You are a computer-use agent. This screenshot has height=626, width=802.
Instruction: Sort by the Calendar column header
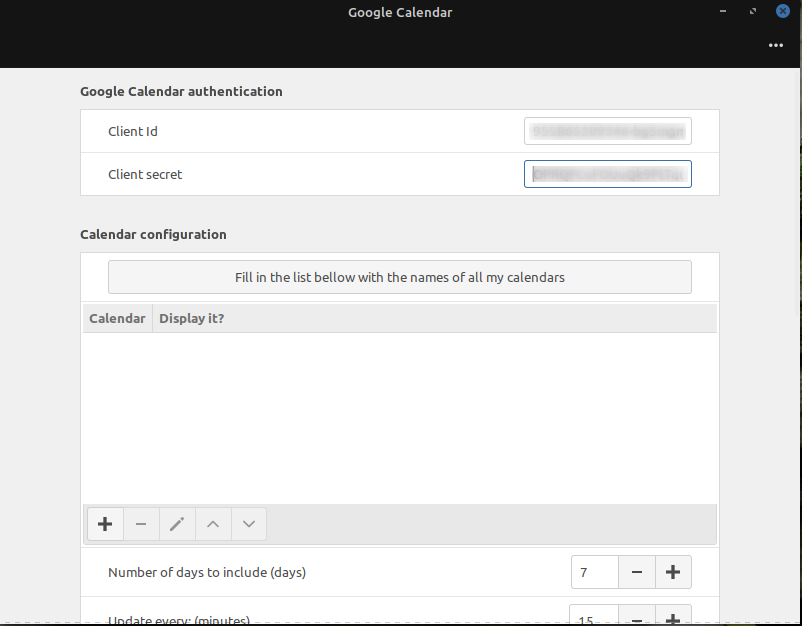[x=117, y=319]
